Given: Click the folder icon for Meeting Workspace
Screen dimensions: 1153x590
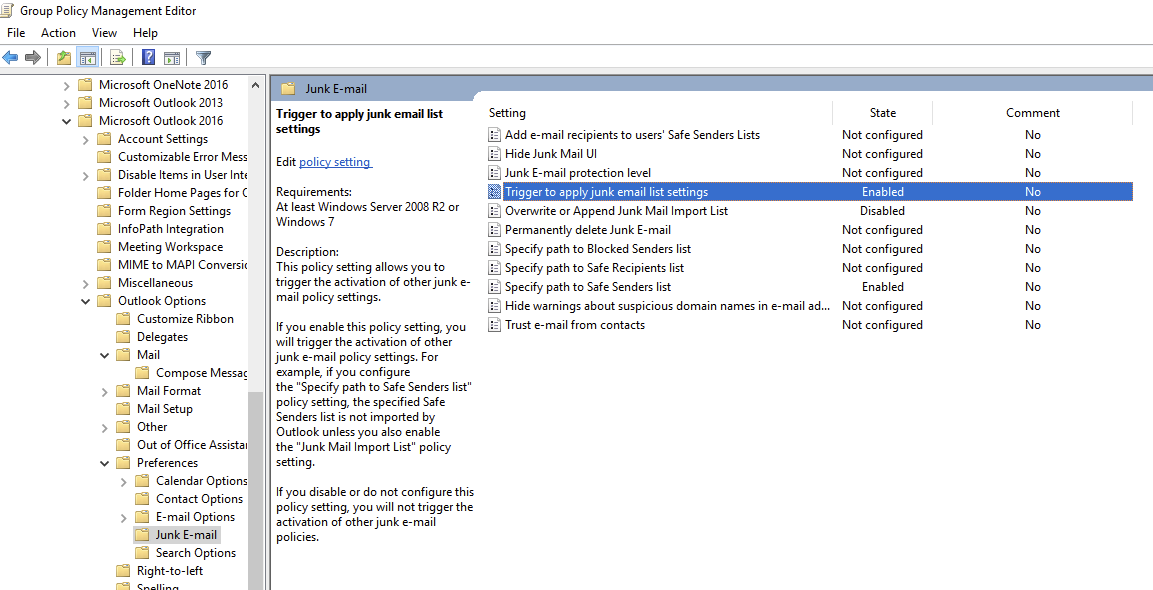Looking at the screenshot, I should (104, 247).
